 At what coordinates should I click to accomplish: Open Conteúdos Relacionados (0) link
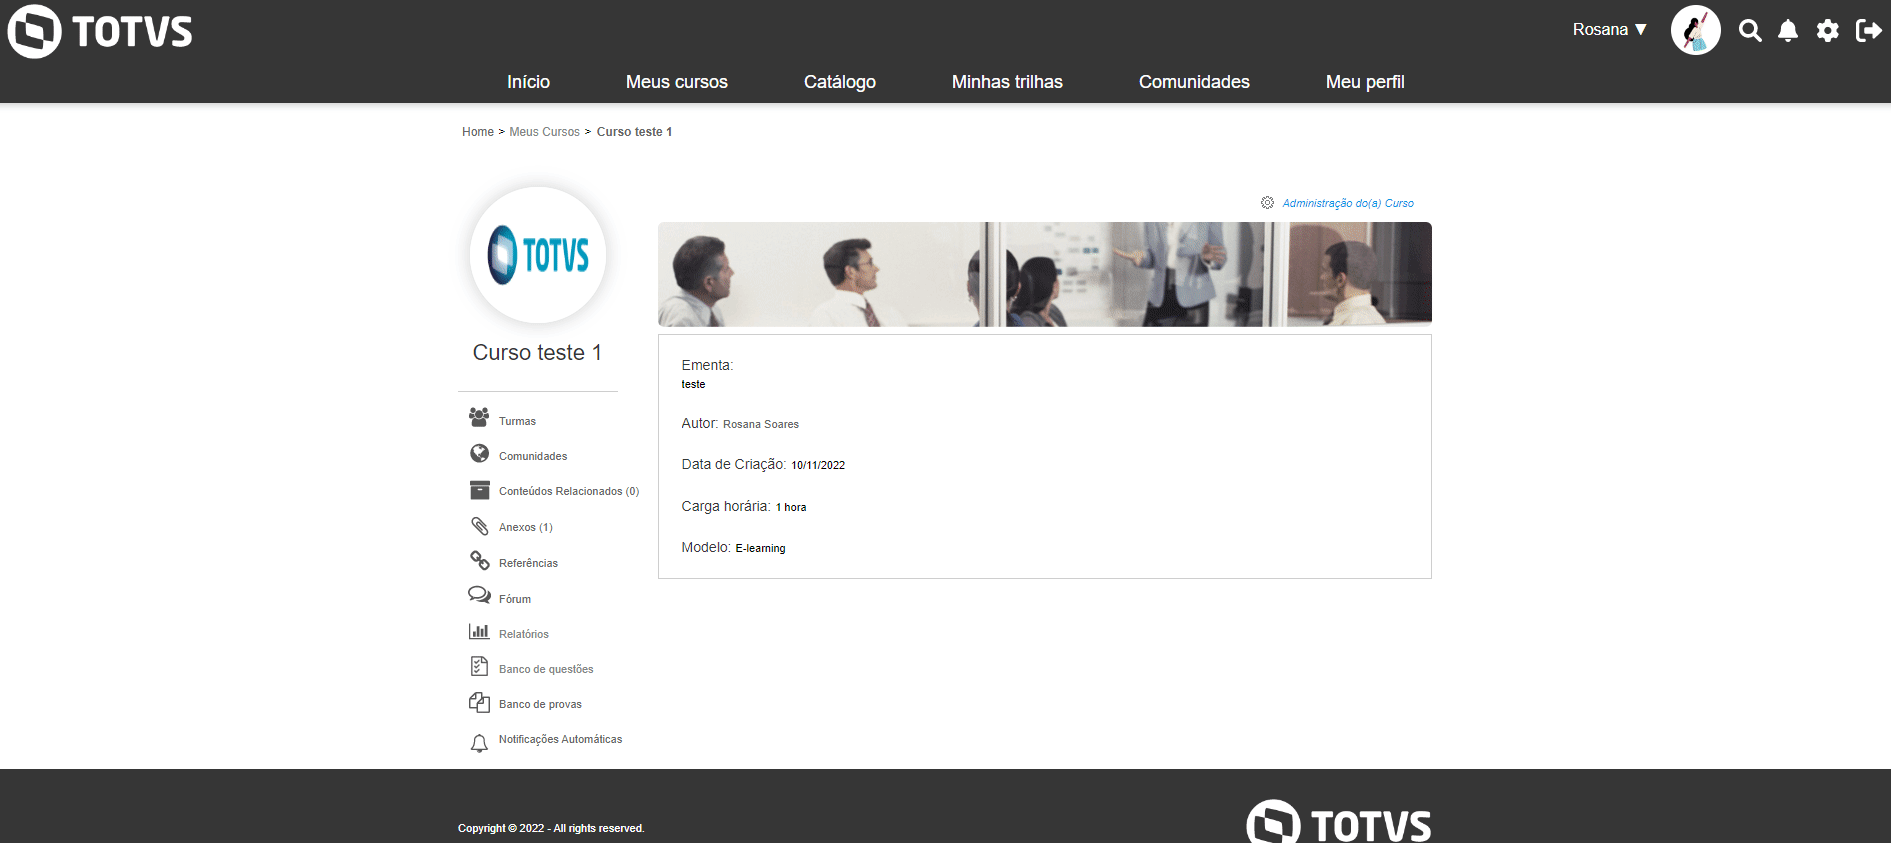click(569, 491)
